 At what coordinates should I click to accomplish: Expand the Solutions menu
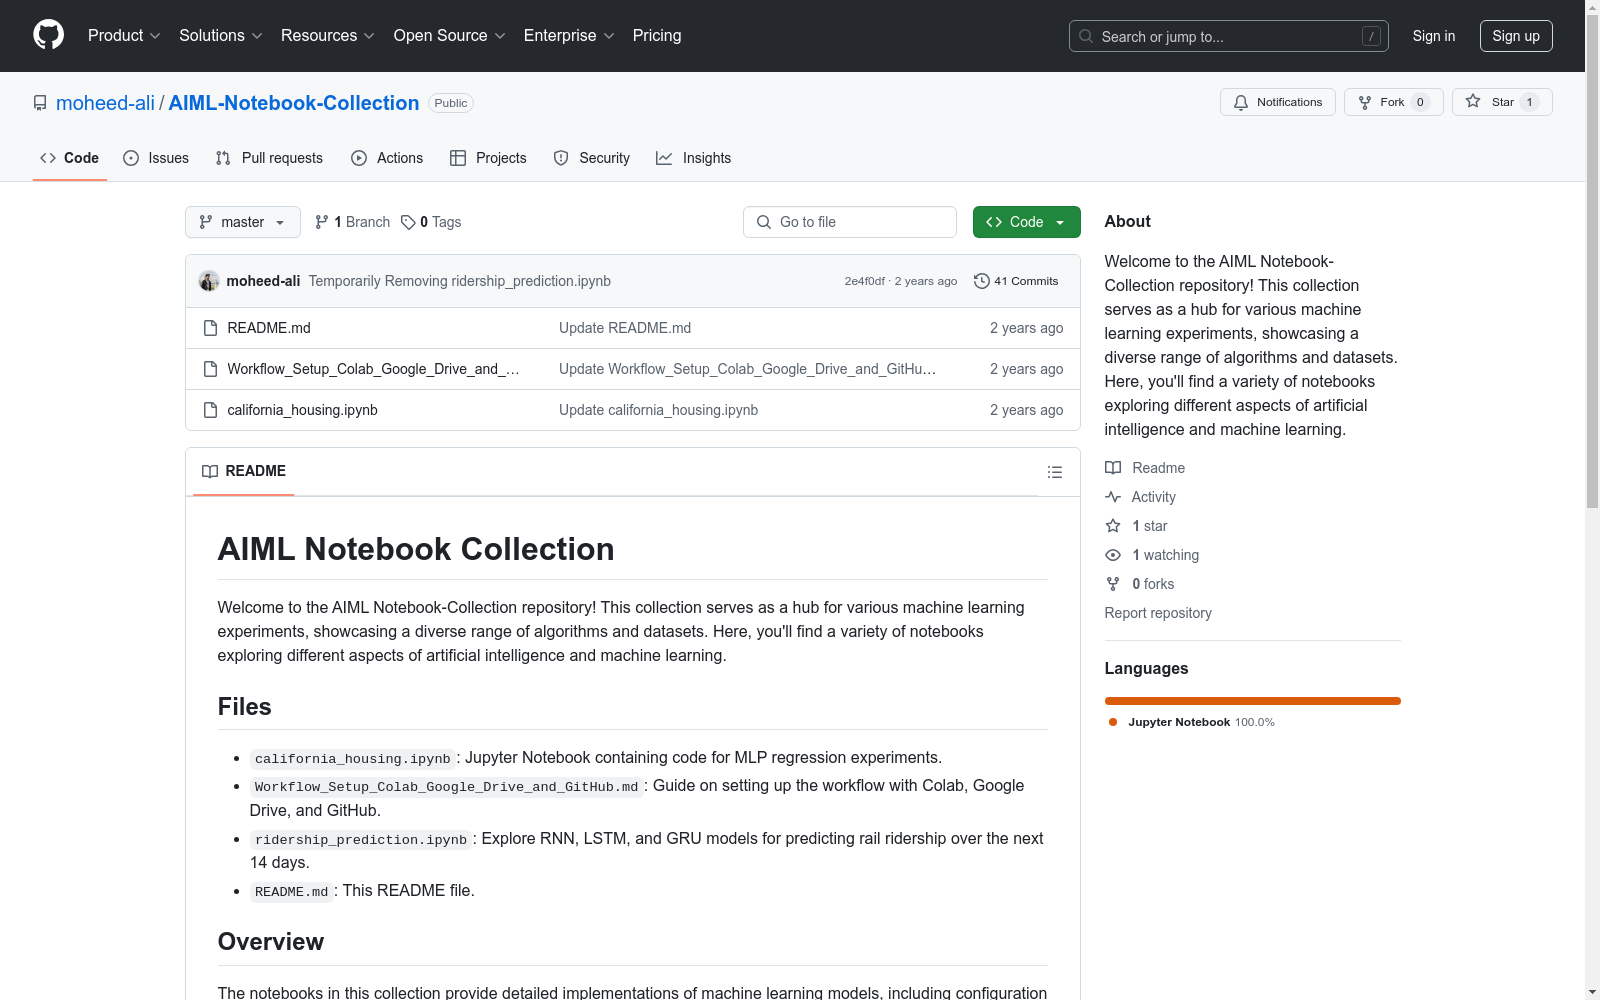221,36
